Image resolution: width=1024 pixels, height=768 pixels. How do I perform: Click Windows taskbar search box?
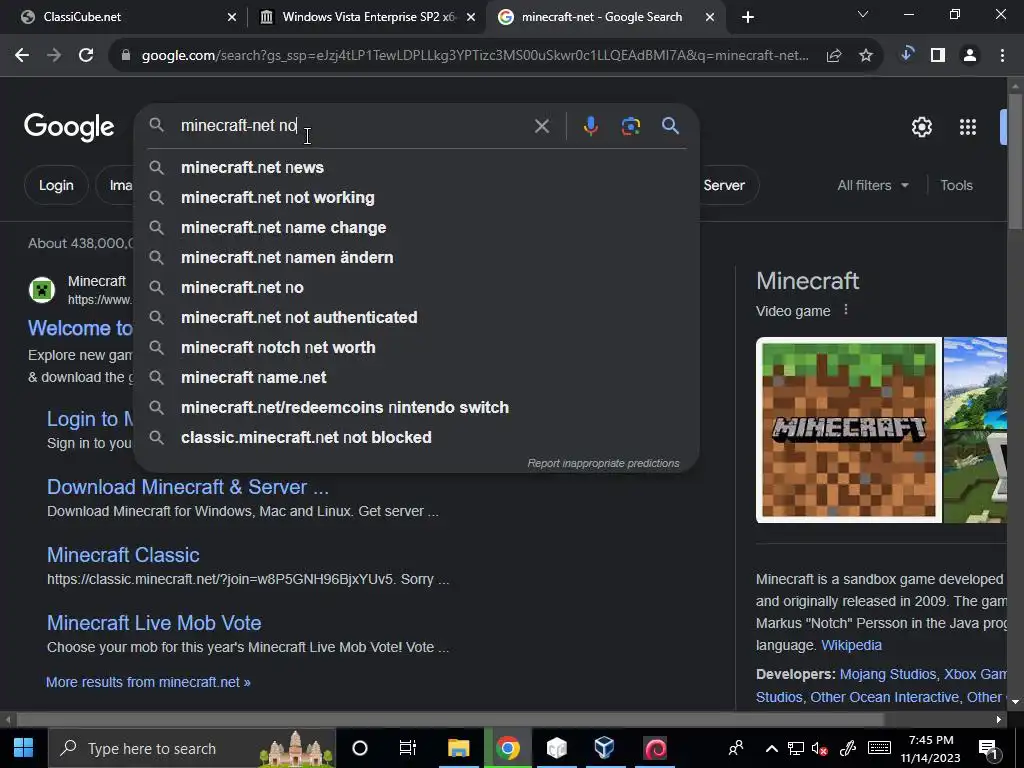click(193, 748)
